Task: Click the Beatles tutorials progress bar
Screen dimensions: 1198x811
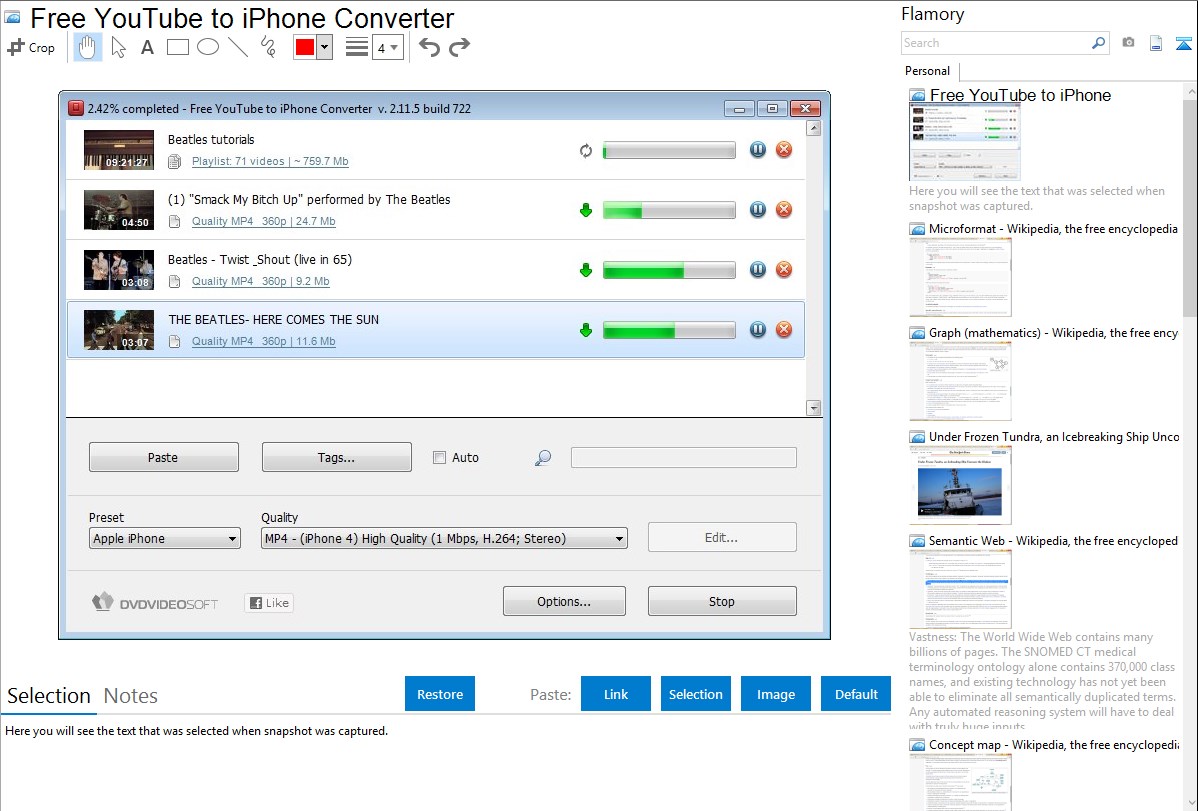Action: coord(669,150)
